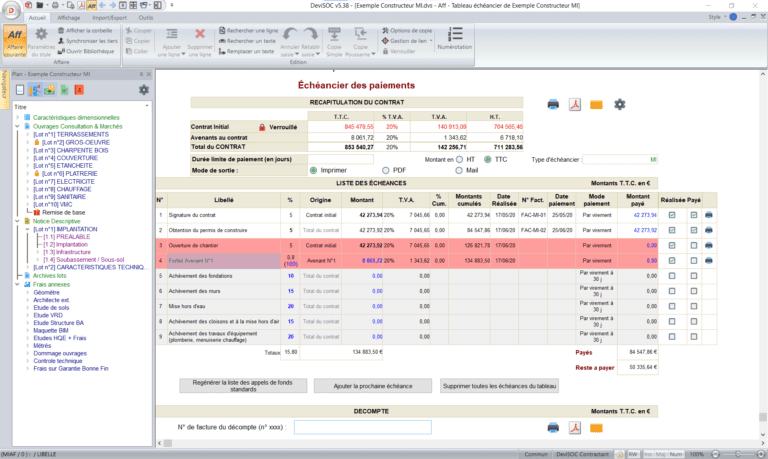Open settings gear beside recap icons
Screen dimensions: 768x459
(x=620, y=104)
